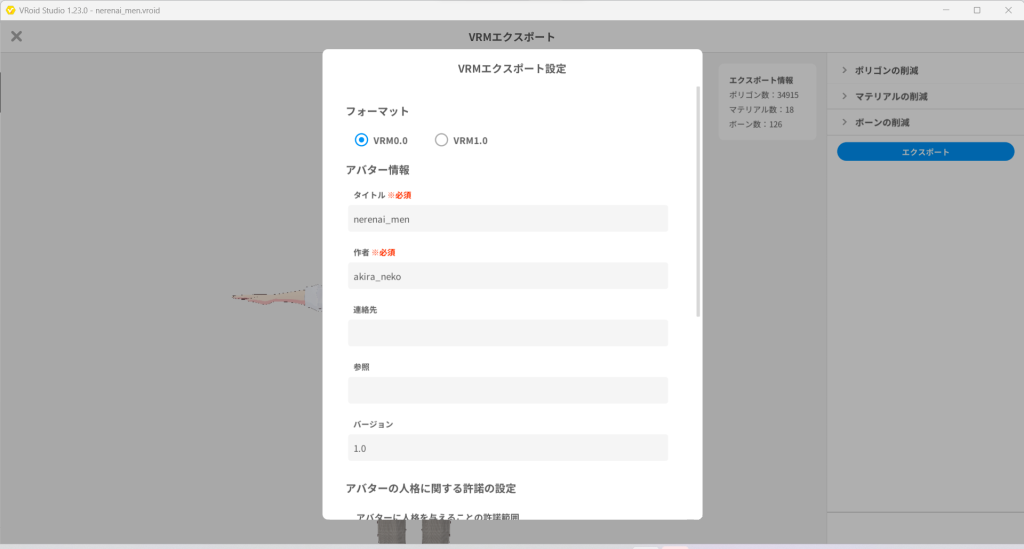Expand the ポリゴンの削減 section
Screen dimensions: 1024x549
[925, 71]
